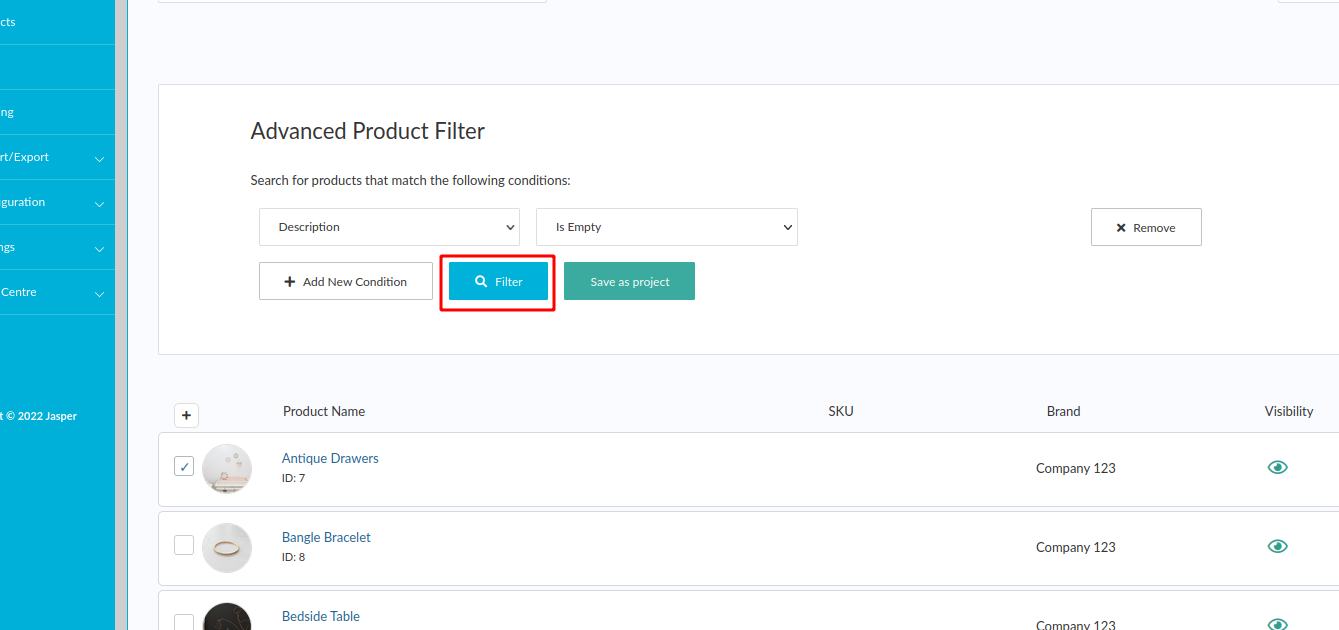Toggle visibility eye for Antique Drawers
The width and height of the screenshot is (1339, 630).
coord(1277,467)
